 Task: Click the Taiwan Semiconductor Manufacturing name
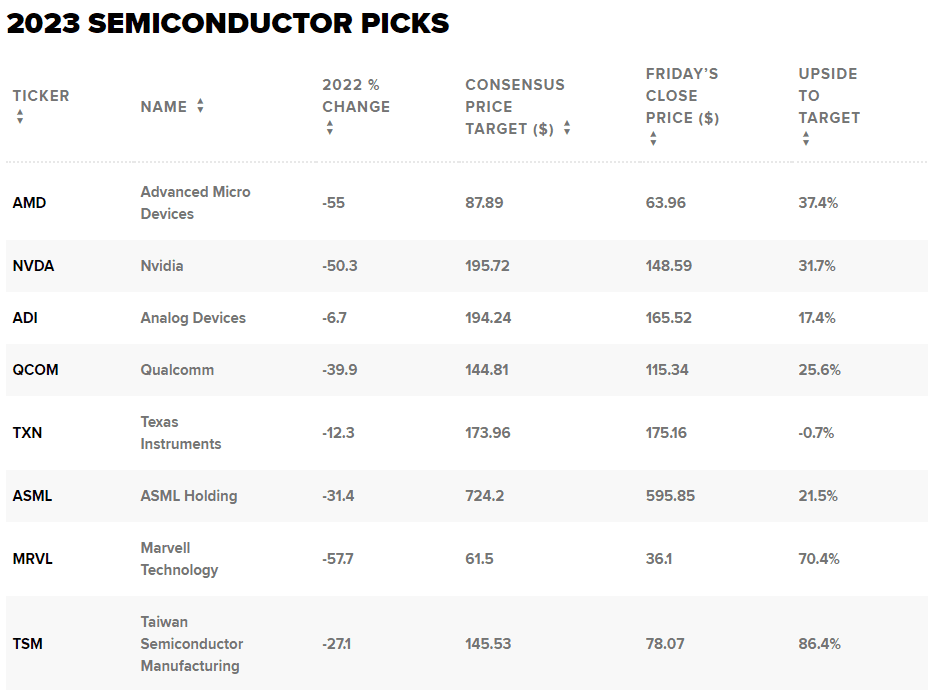tap(191, 644)
